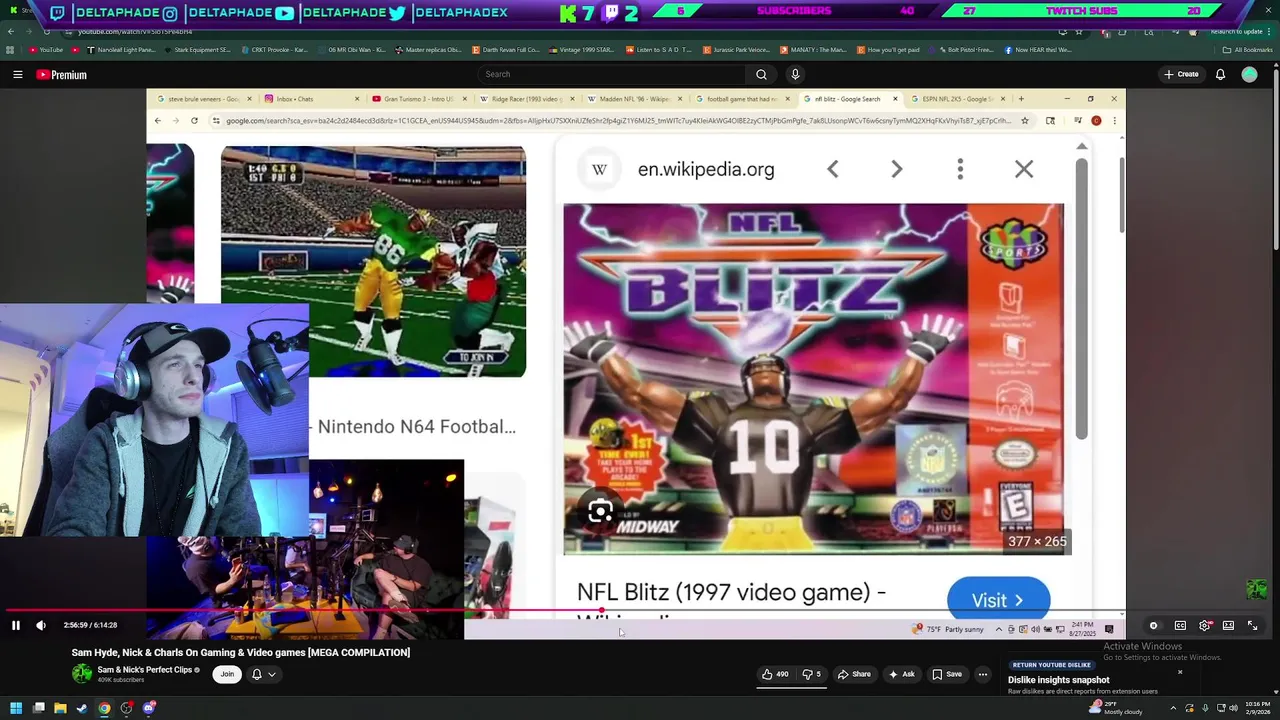Switch player to theater mode

[1228, 625]
